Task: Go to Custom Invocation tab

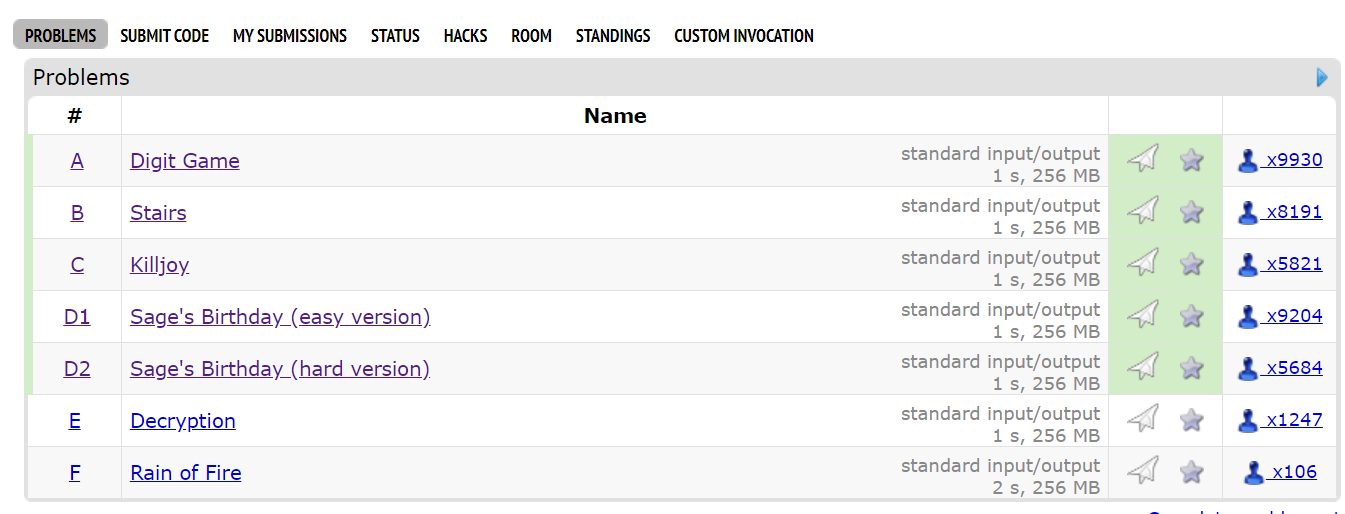Action: 744,36
